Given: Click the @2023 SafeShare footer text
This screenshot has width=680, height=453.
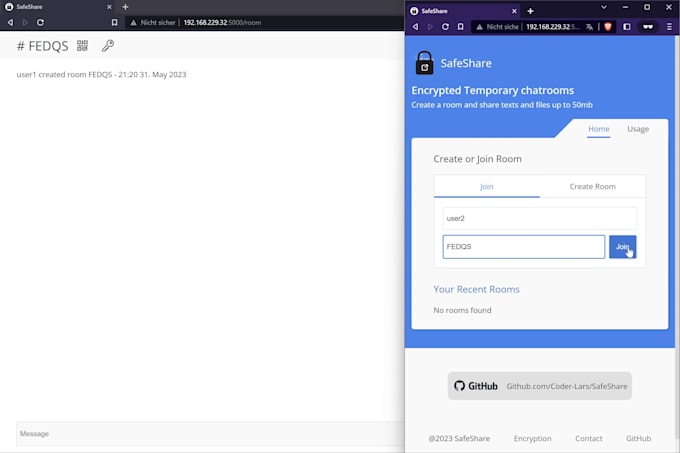Looking at the screenshot, I should pos(459,438).
